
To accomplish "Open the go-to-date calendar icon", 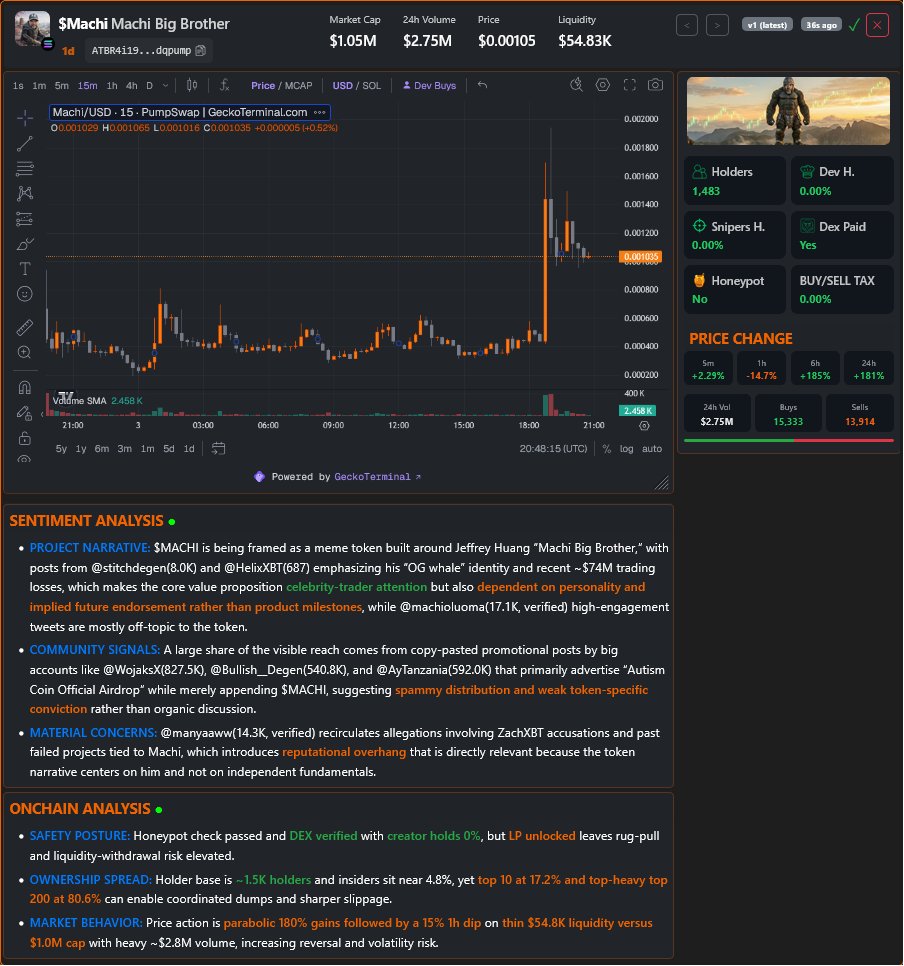I will tap(218, 448).
